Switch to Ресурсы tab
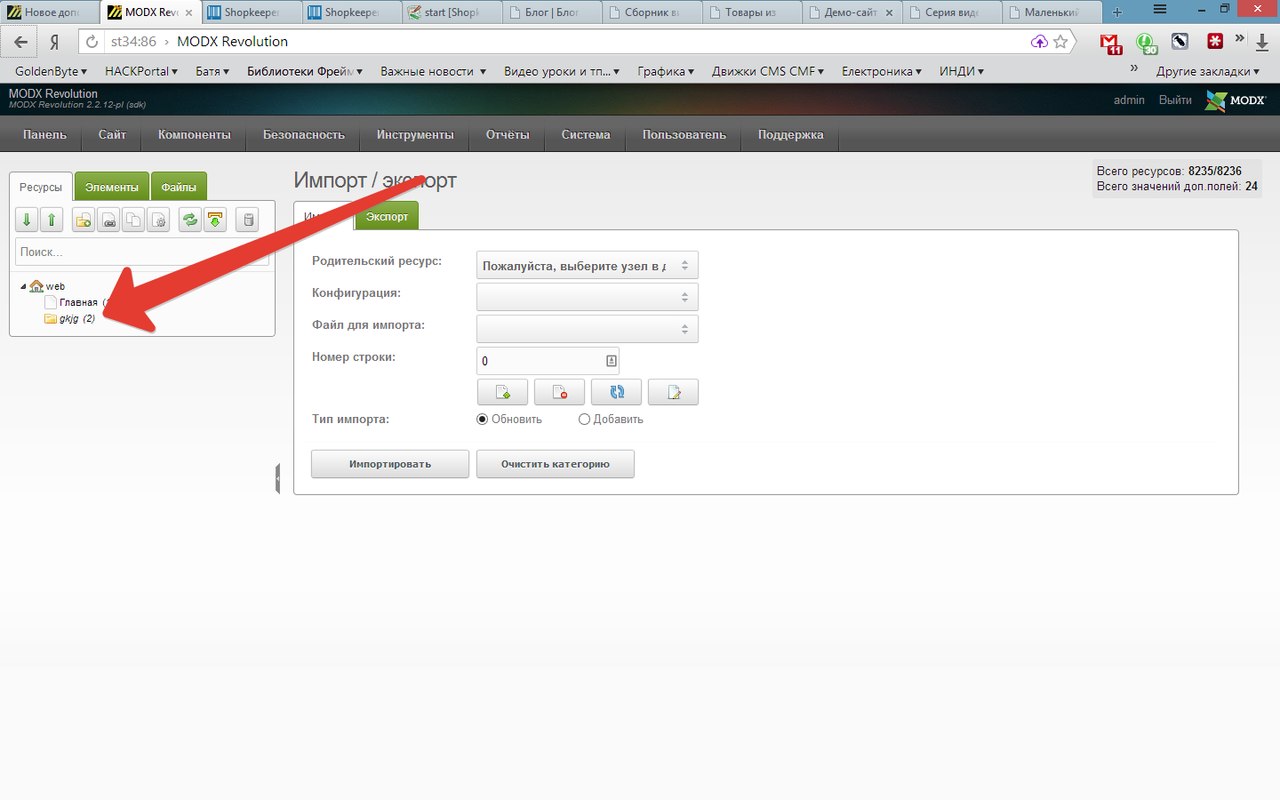 (40, 187)
